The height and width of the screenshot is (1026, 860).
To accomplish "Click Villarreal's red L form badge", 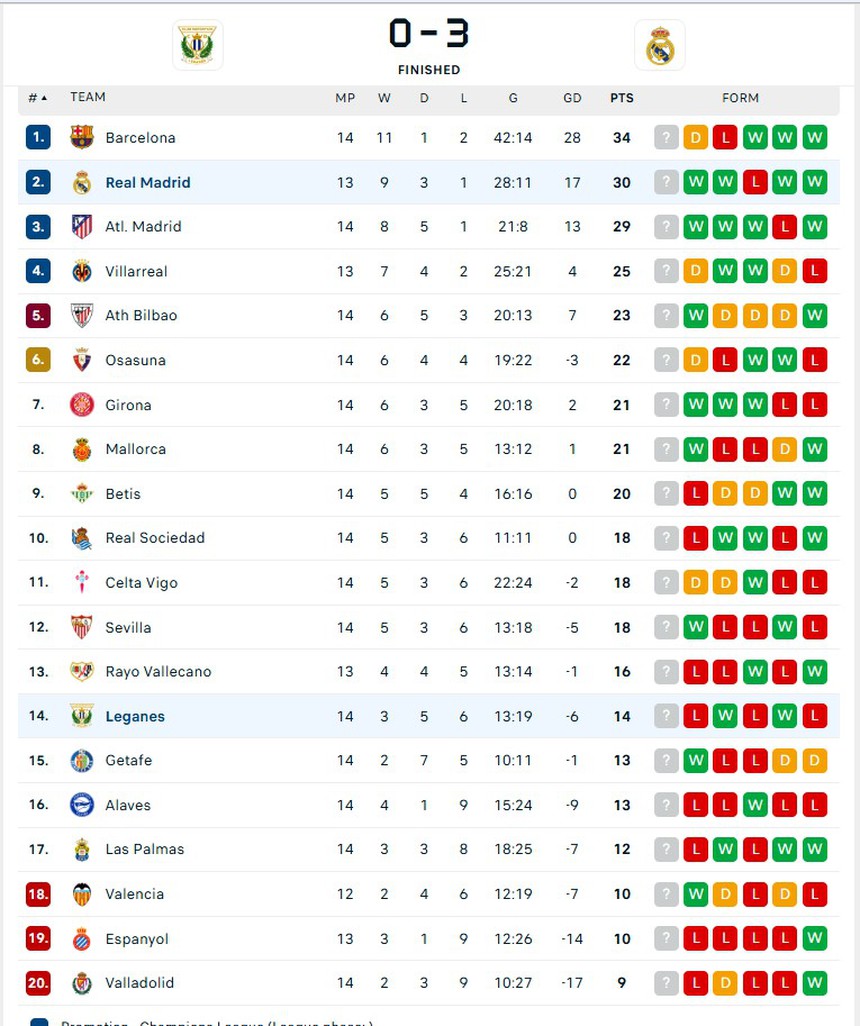I will point(815,271).
